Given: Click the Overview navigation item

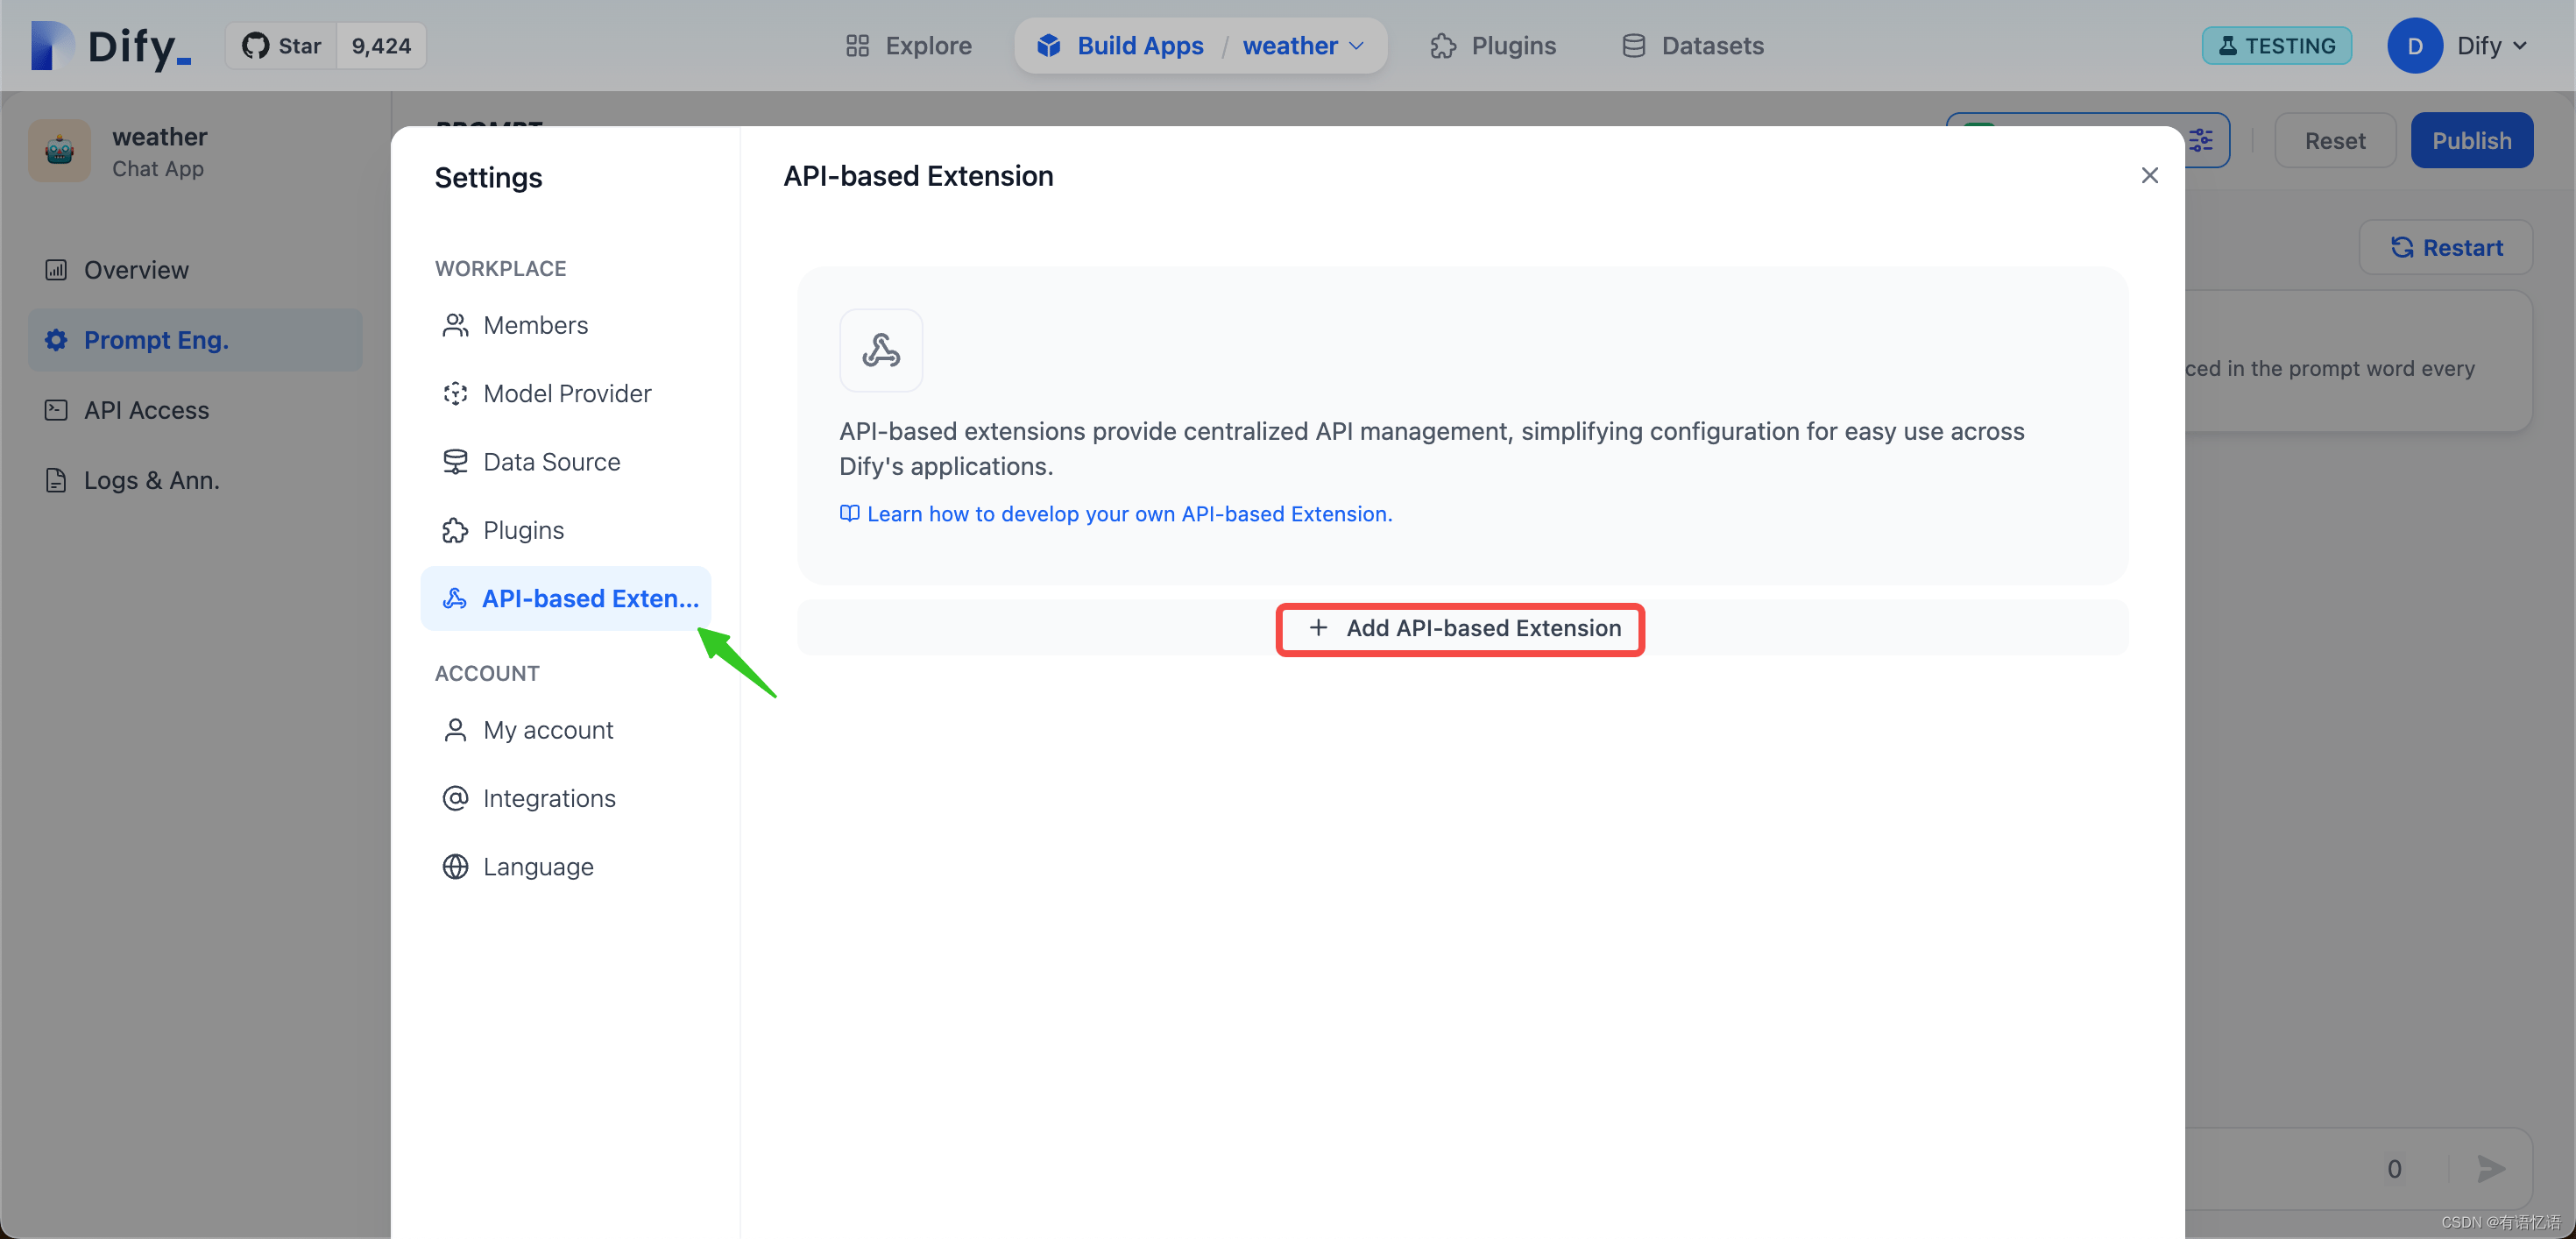Looking at the screenshot, I should [x=137, y=270].
